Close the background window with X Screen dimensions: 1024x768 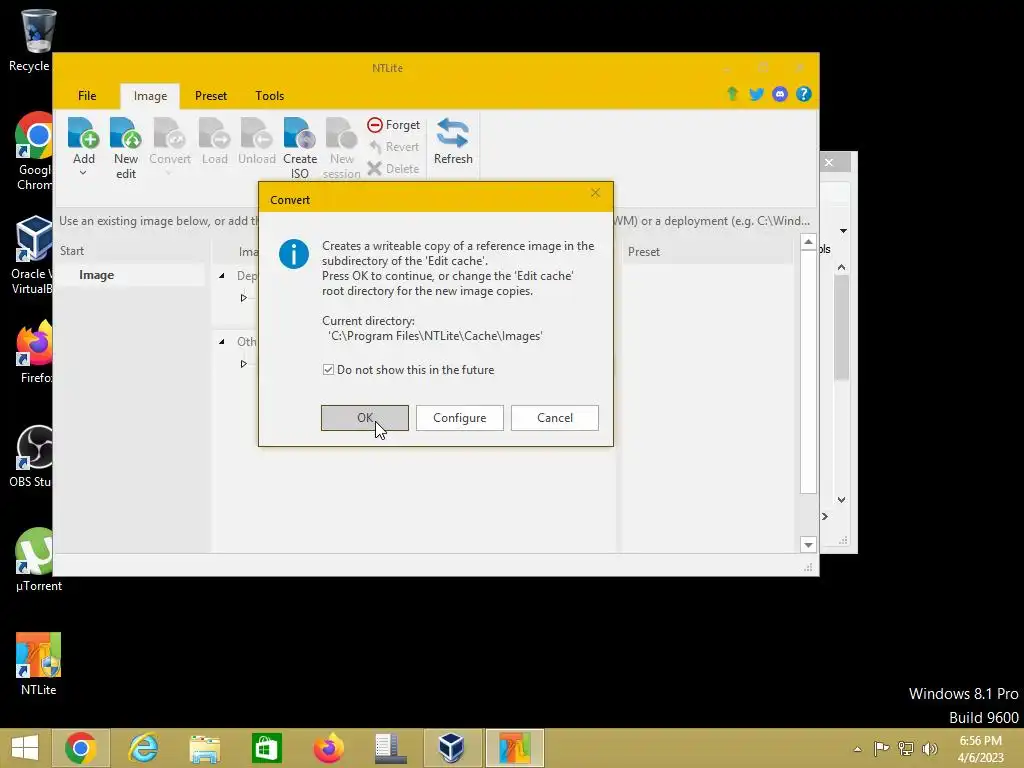click(829, 162)
